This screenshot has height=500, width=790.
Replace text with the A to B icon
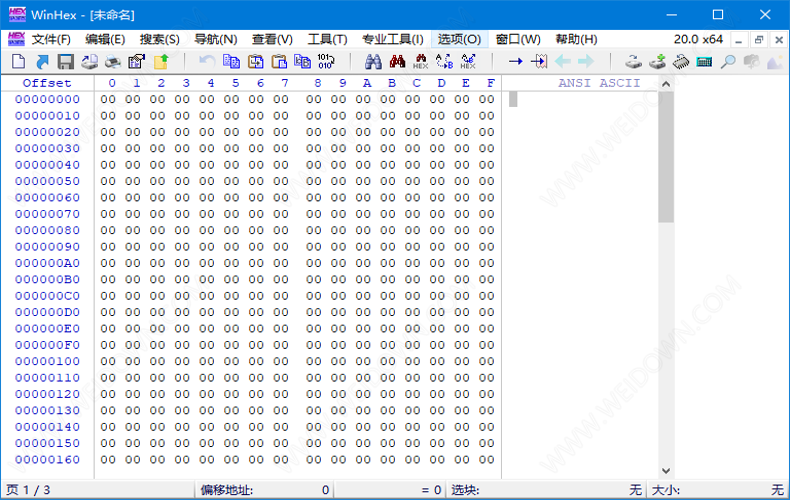coord(444,61)
